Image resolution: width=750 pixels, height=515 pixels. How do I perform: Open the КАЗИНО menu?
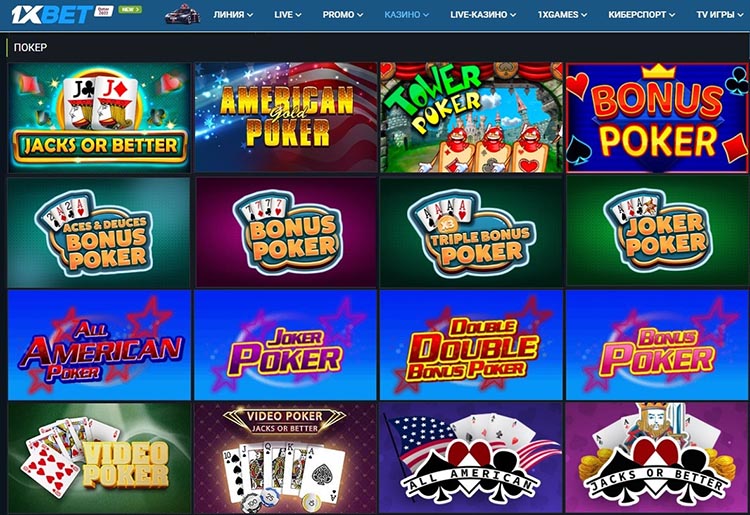tap(407, 15)
